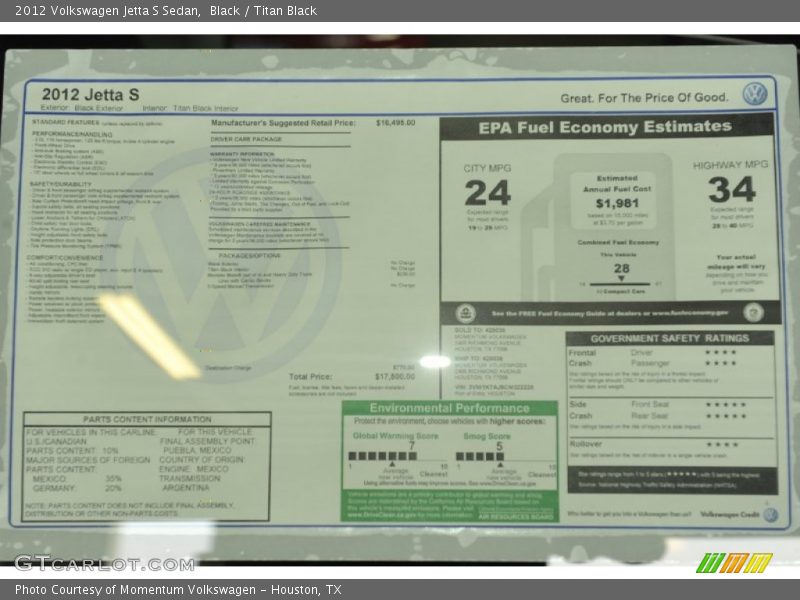Screen dimensions: 800x600
Task: Click the "Parts Content Information" header
Action: [147, 419]
